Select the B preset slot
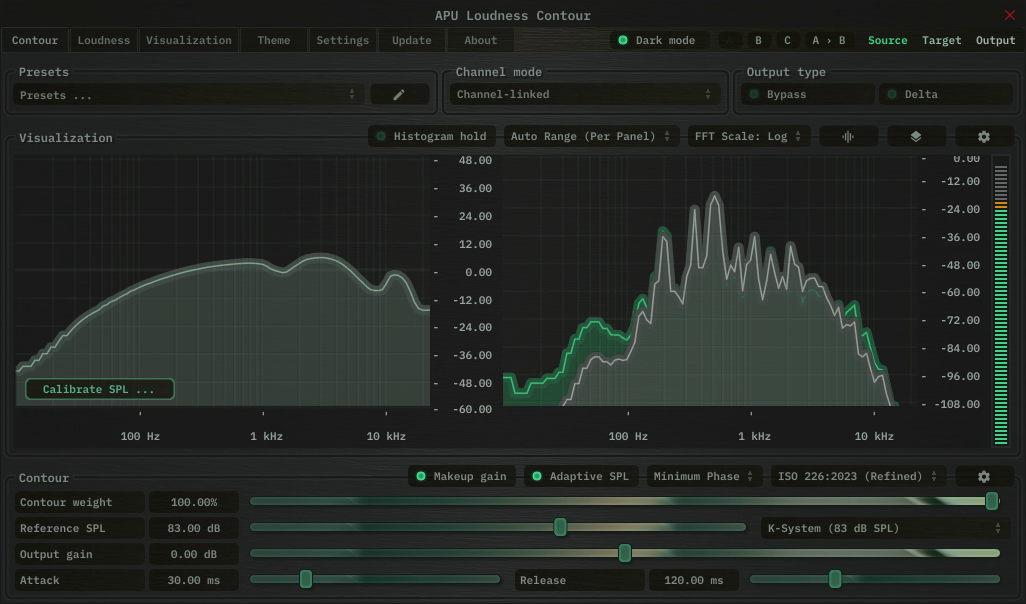The height and width of the screenshot is (604, 1026). tap(758, 40)
